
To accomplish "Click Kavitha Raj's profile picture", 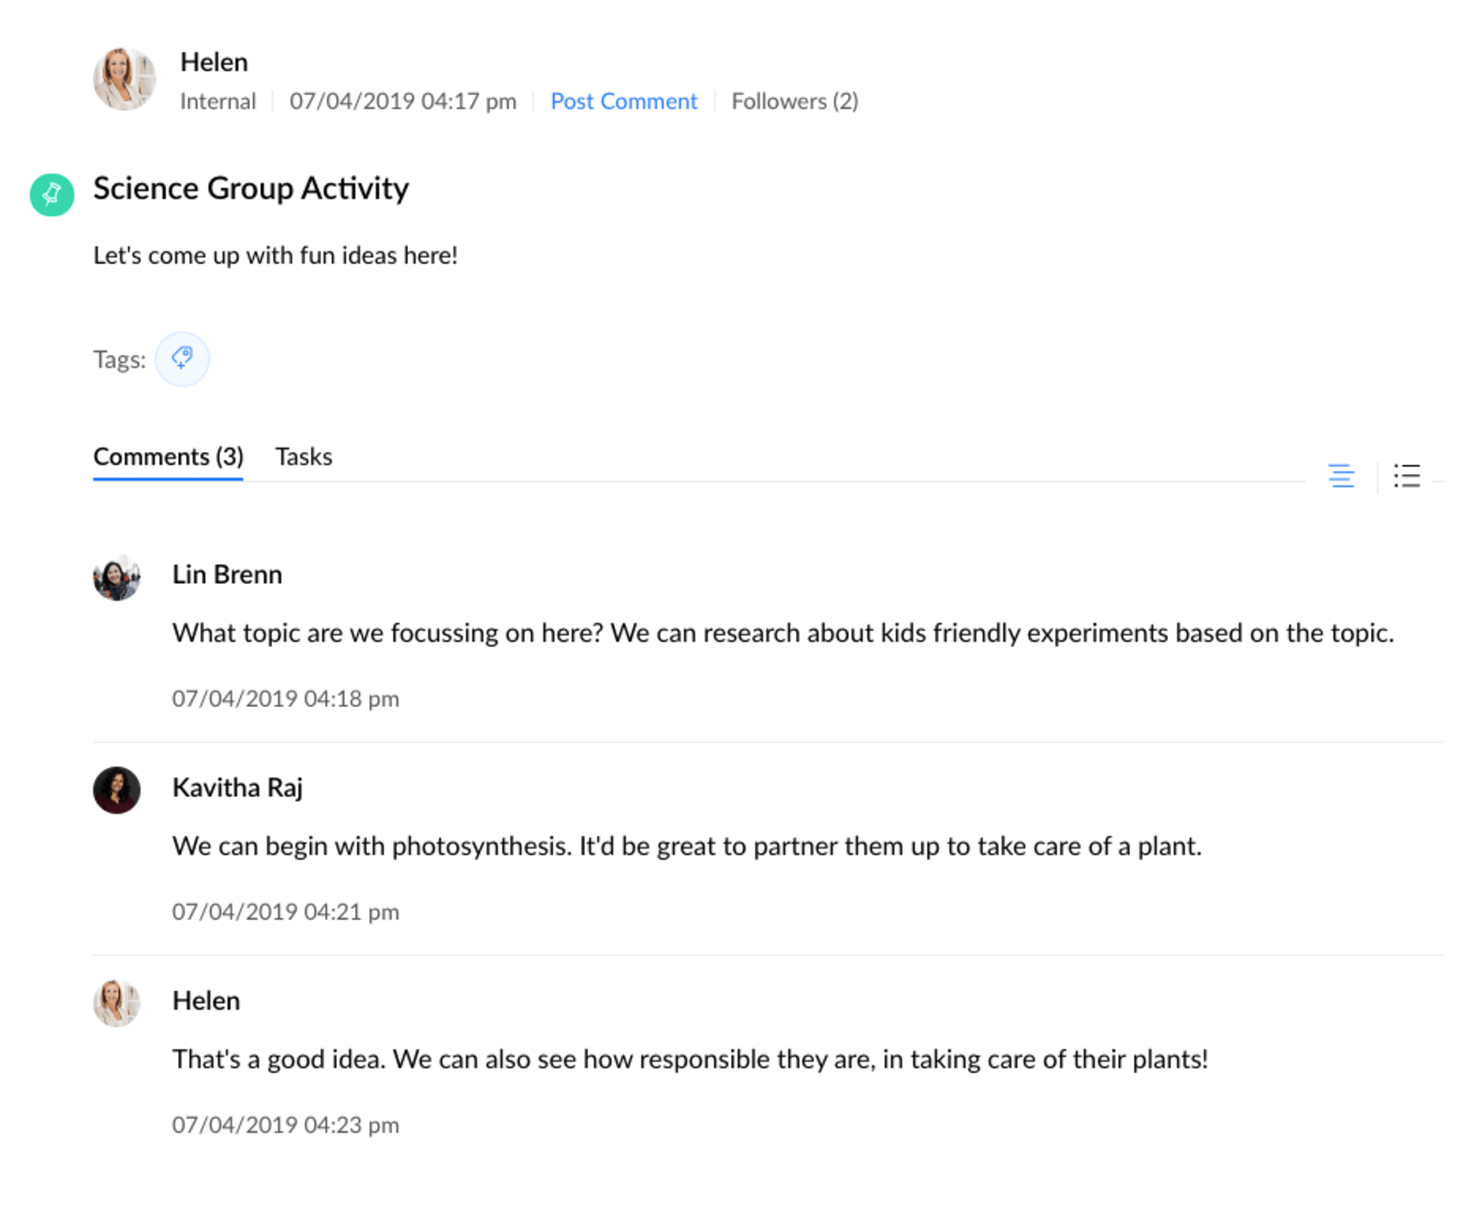I will point(117,790).
